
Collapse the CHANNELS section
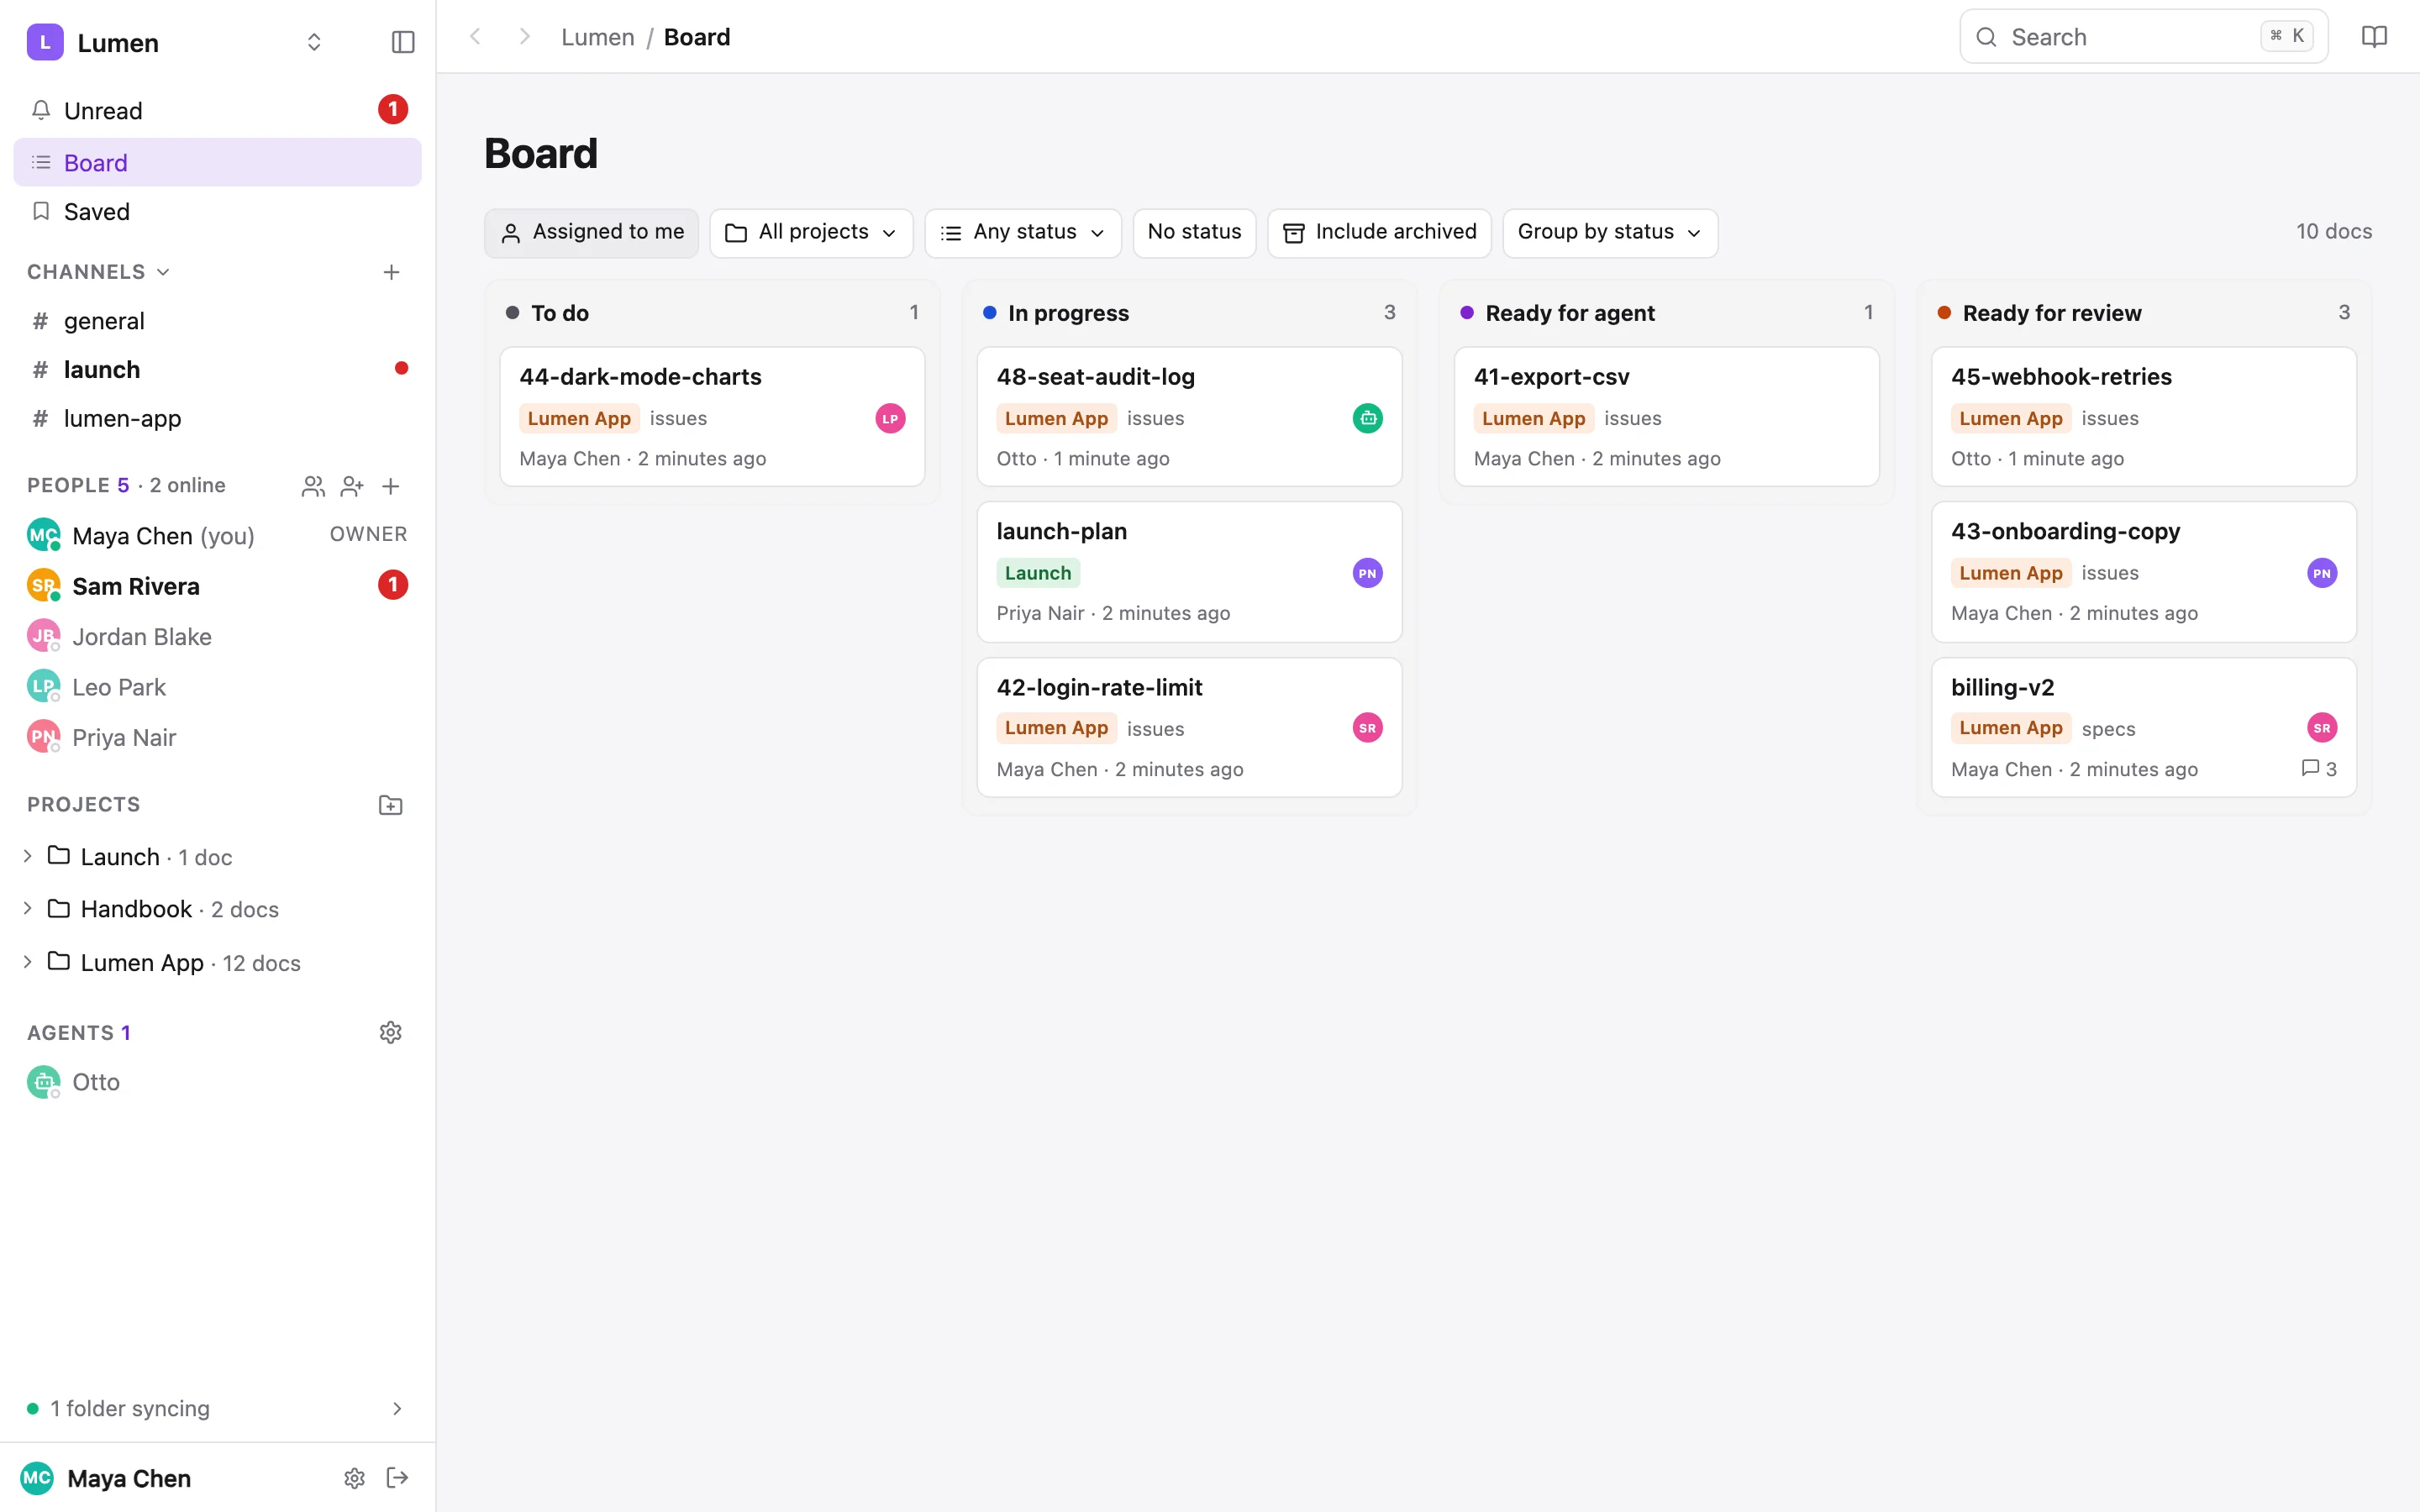tap(98, 272)
